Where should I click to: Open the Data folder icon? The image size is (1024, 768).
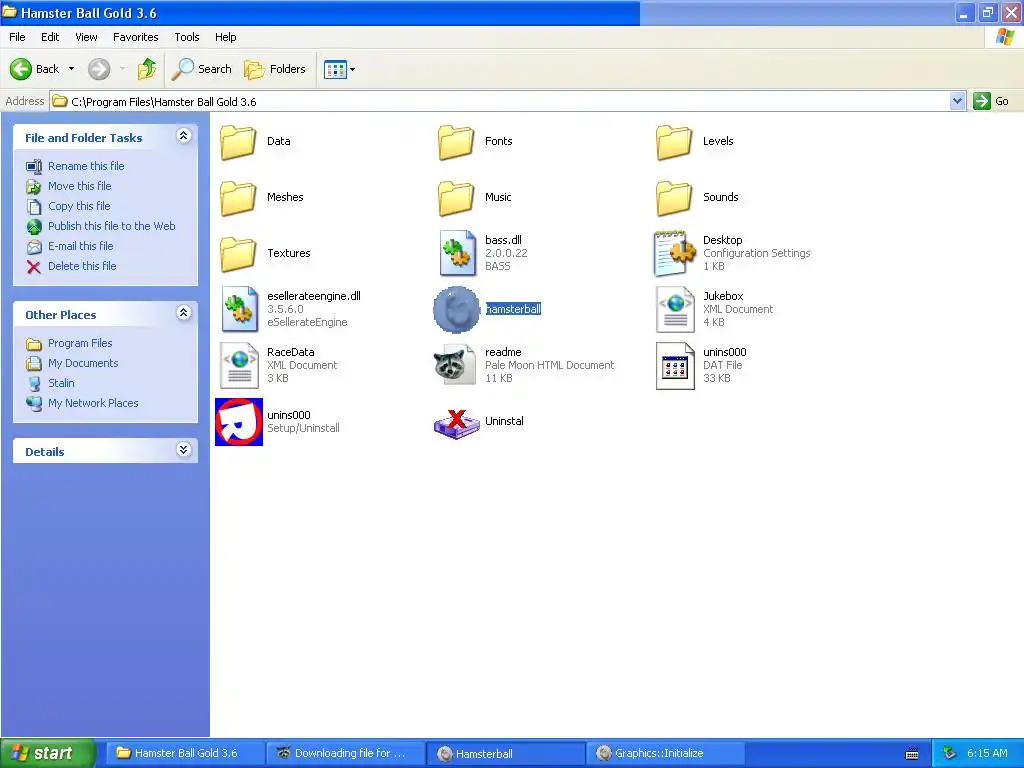(x=238, y=142)
